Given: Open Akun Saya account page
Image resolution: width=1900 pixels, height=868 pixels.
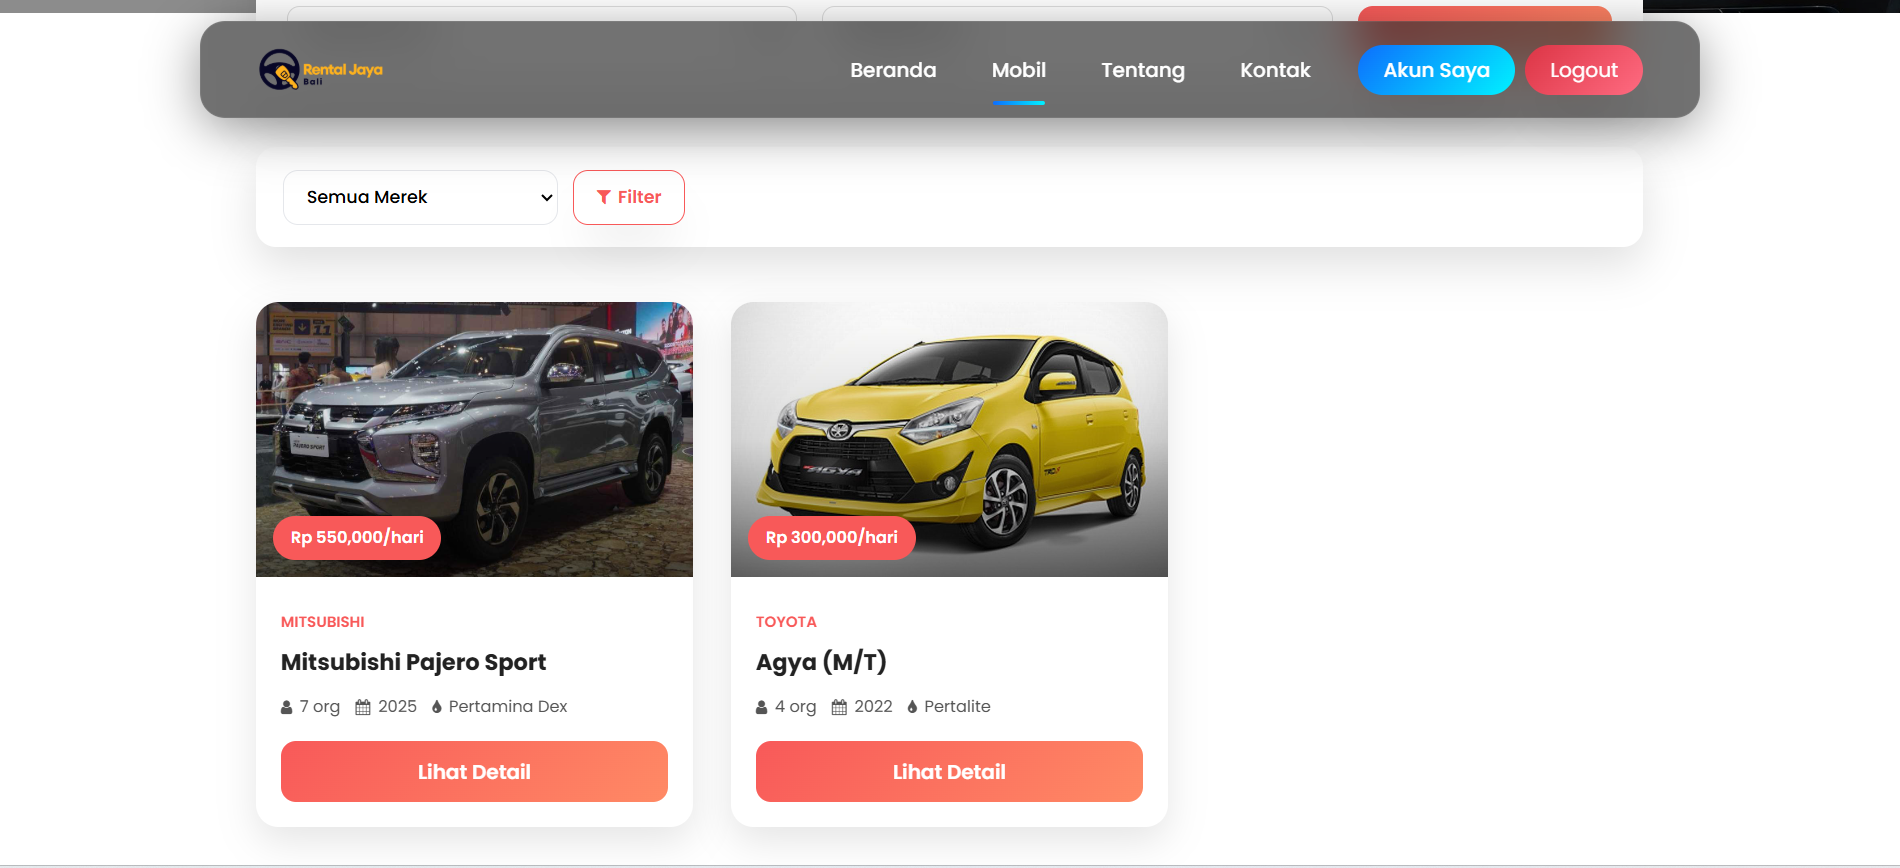Looking at the screenshot, I should pos(1435,70).
